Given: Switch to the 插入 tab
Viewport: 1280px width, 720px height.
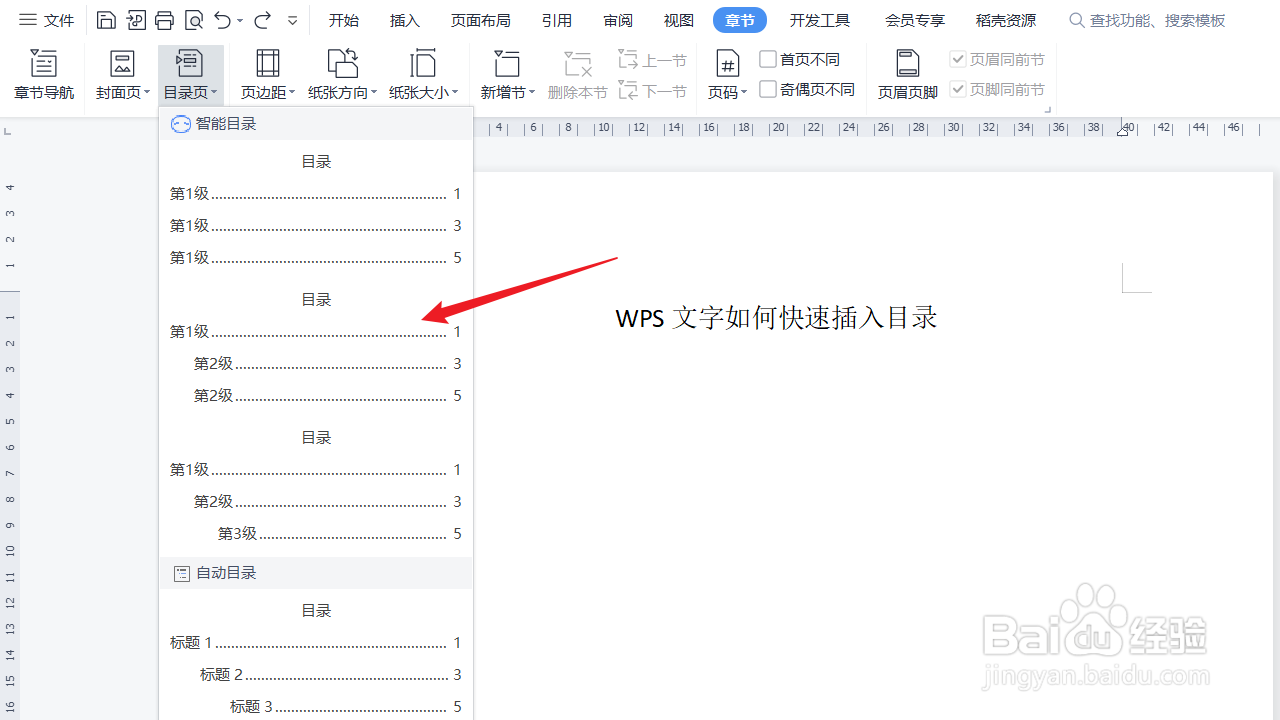Looking at the screenshot, I should coord(405,20).
